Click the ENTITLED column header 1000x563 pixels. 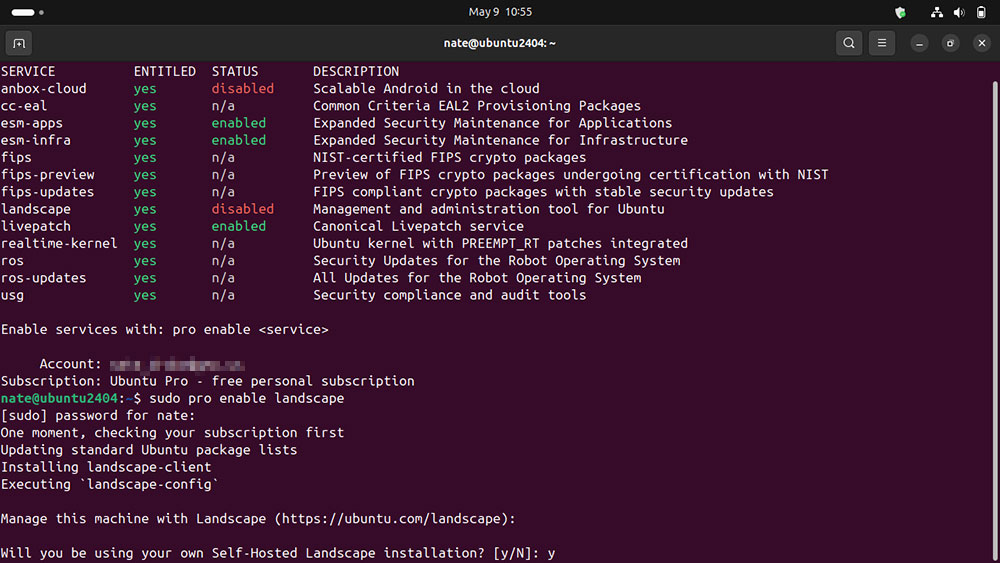(x=165, y=71)
